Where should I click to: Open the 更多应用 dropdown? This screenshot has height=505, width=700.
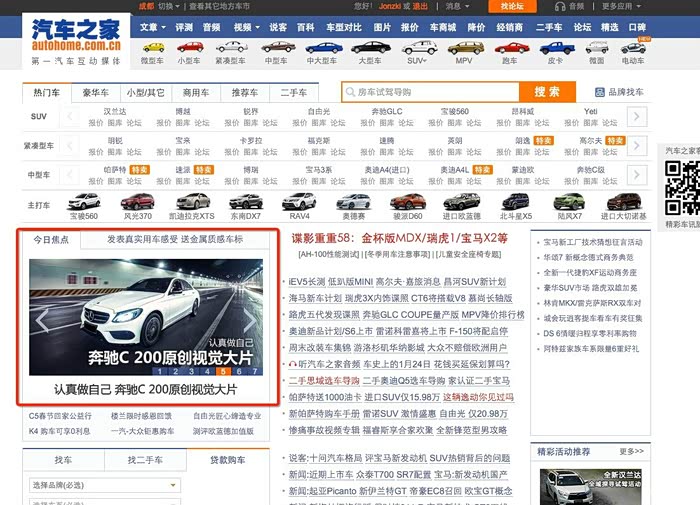(x=621, y=6)
